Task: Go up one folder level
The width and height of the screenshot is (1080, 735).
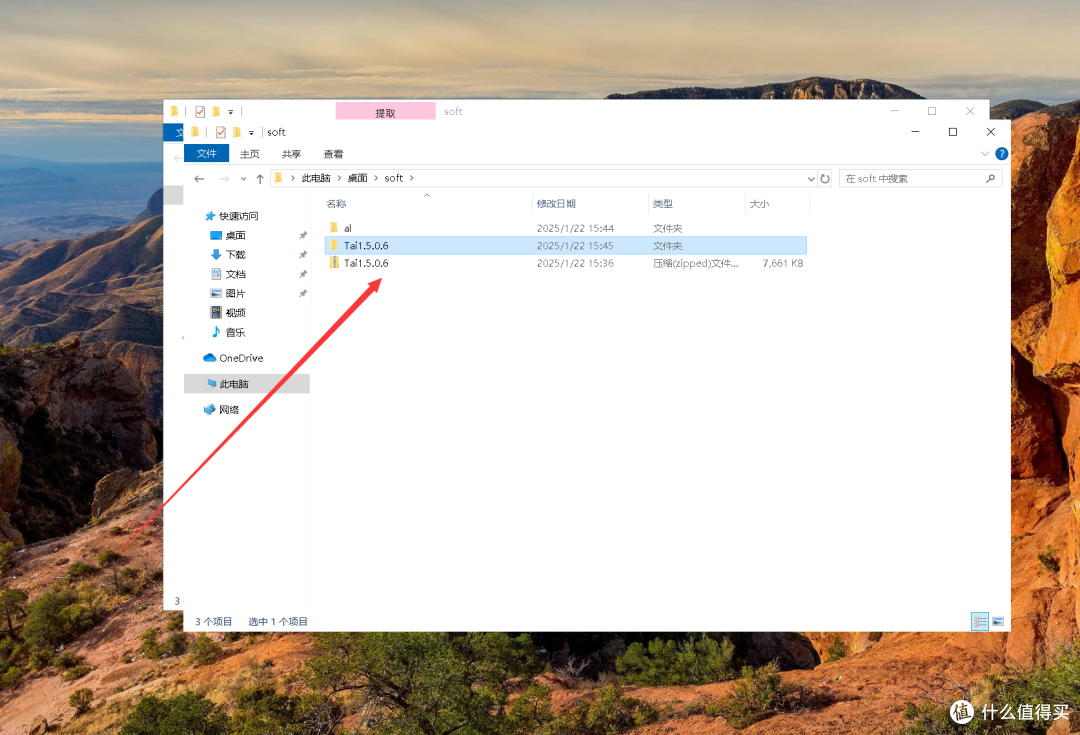Action: 260,178
